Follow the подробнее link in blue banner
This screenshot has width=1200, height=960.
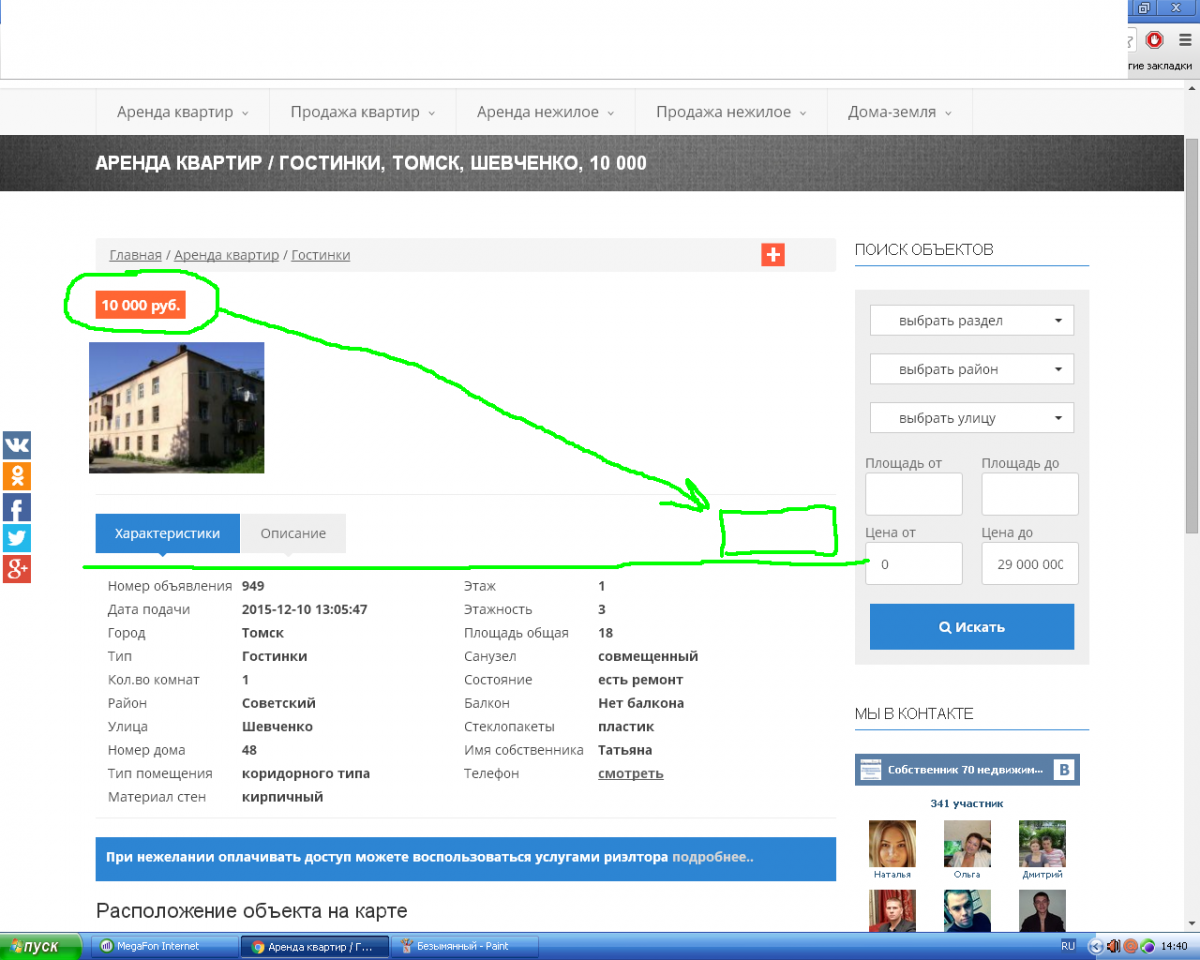(x=712, y=857)
